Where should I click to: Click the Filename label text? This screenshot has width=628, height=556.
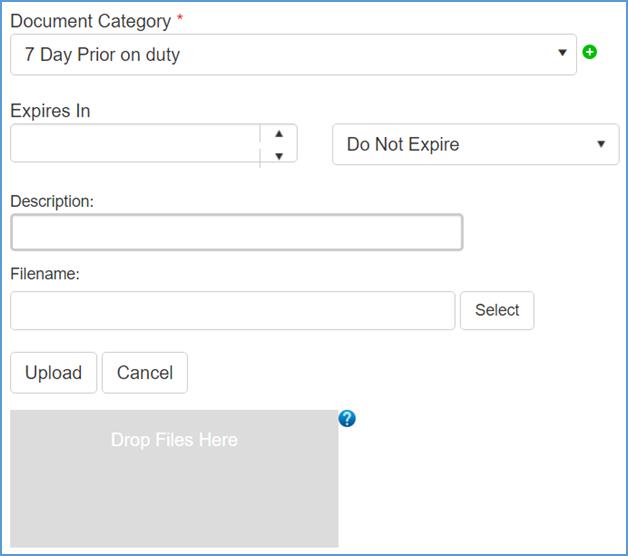click(x=45, y=273)
